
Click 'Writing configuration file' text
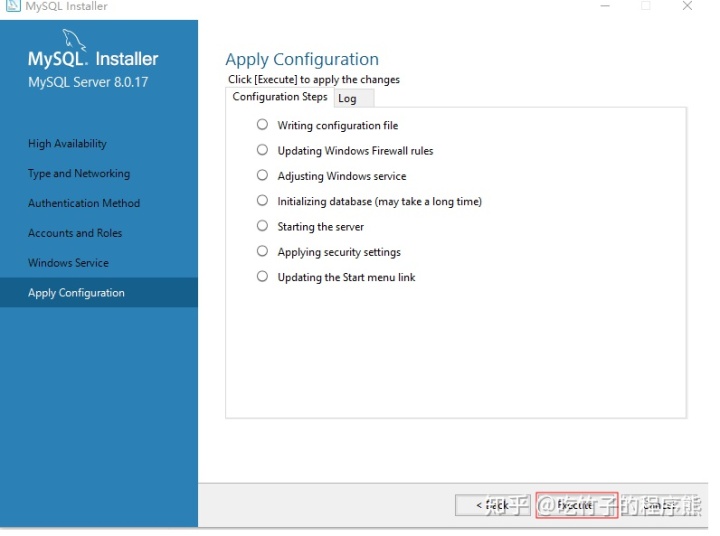(x=338, y=126)
